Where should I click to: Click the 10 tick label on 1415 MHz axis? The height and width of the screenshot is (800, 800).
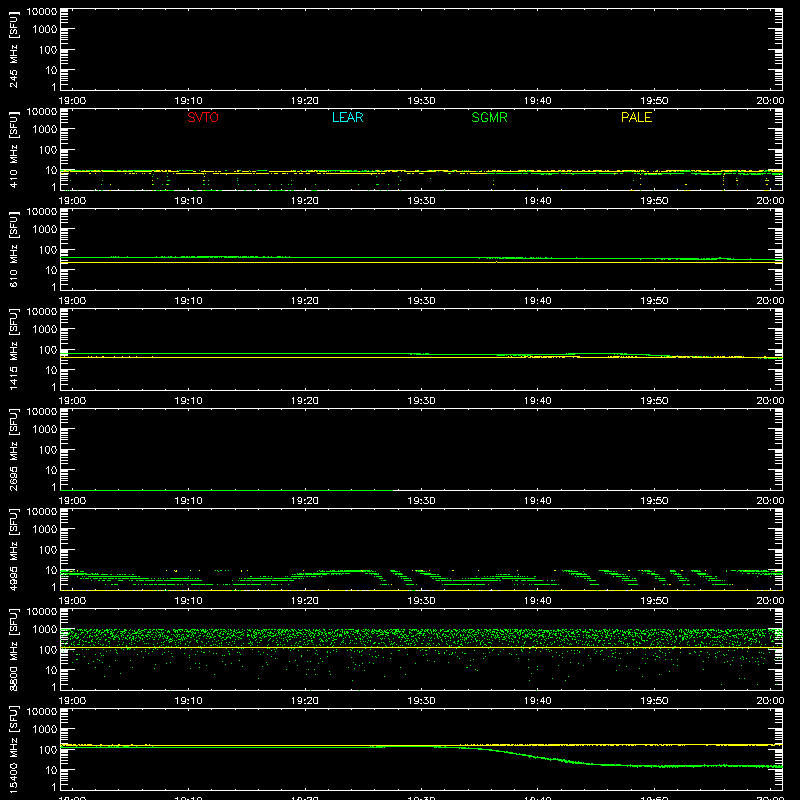(x=51, y=370)
